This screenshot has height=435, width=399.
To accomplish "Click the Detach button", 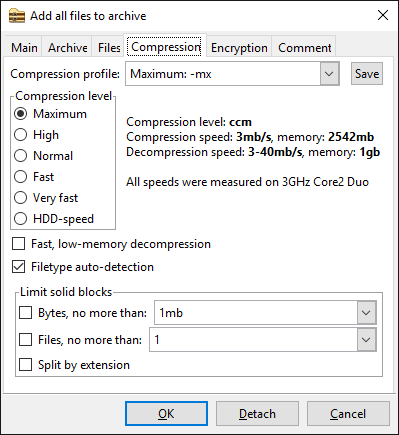I will coord(257,414).
